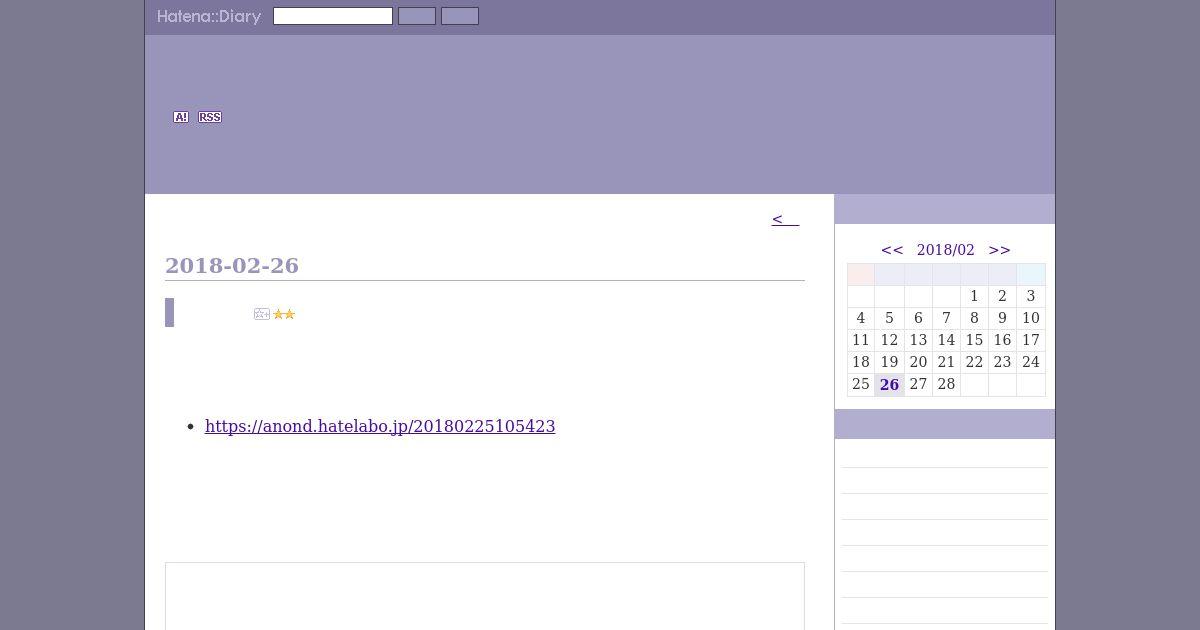Focus the header search input field
1200x630 pixels.
[x=333, y=16]
